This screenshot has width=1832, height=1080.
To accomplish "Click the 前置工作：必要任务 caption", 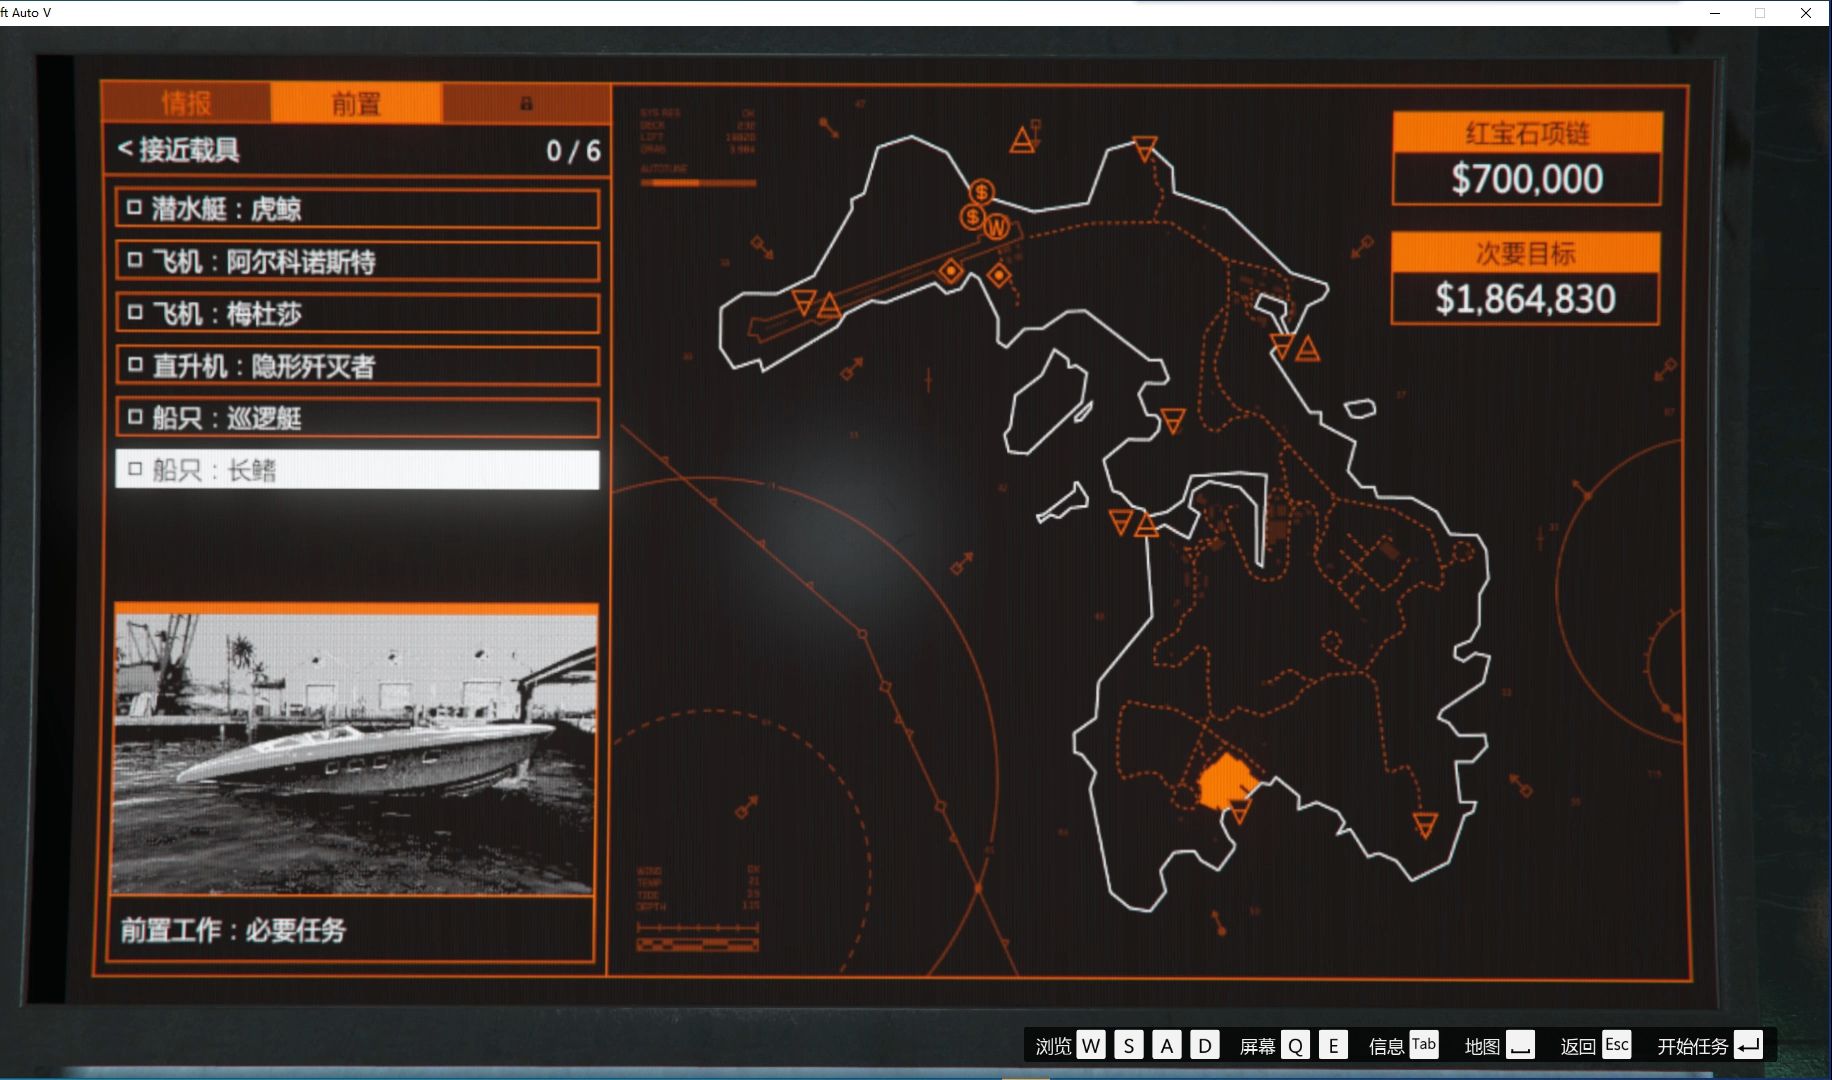I will pos(233,930).
